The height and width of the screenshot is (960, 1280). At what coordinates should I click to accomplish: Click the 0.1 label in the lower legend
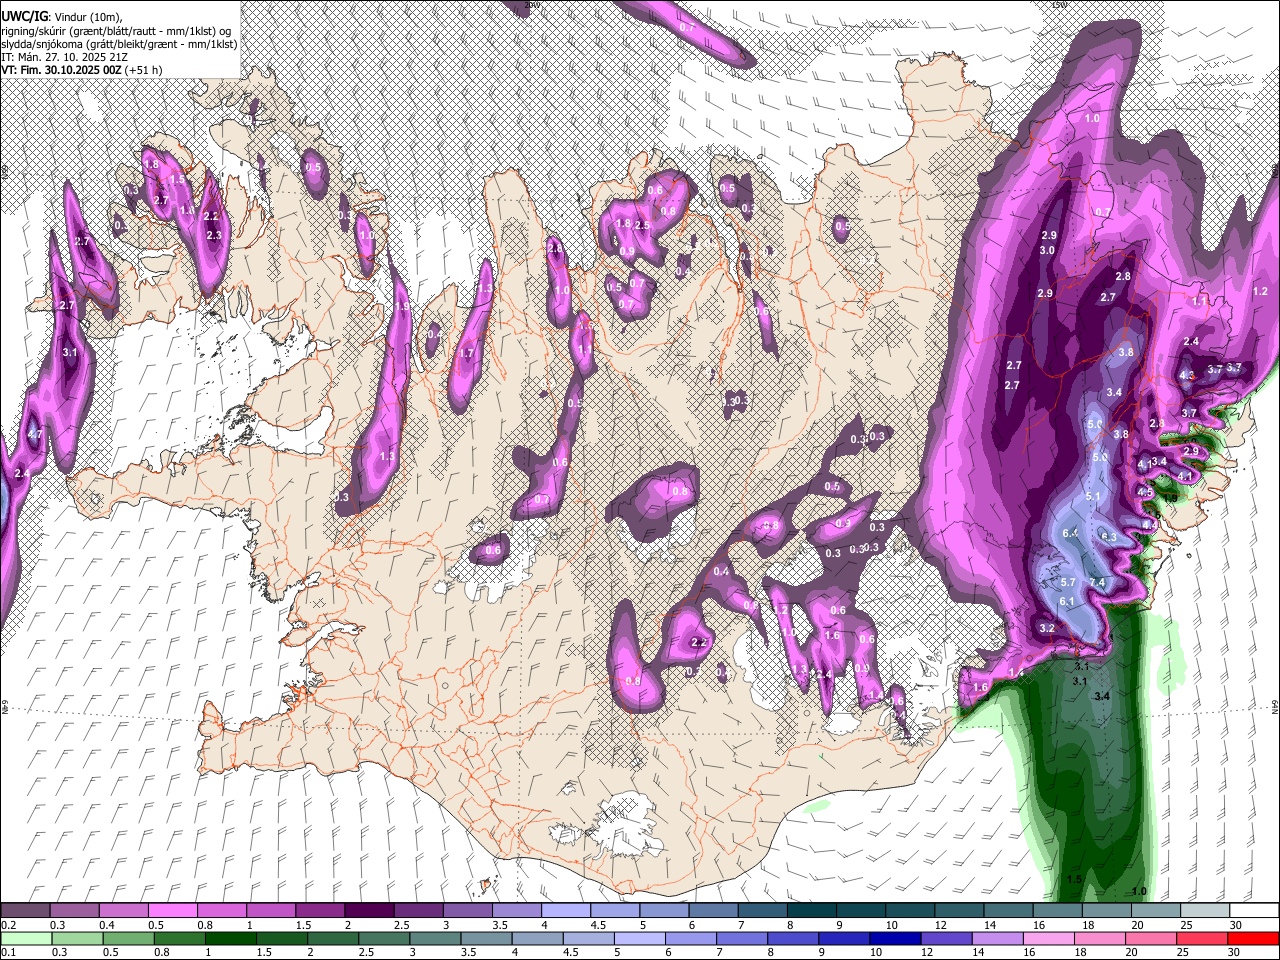click(x=9, y=952)
